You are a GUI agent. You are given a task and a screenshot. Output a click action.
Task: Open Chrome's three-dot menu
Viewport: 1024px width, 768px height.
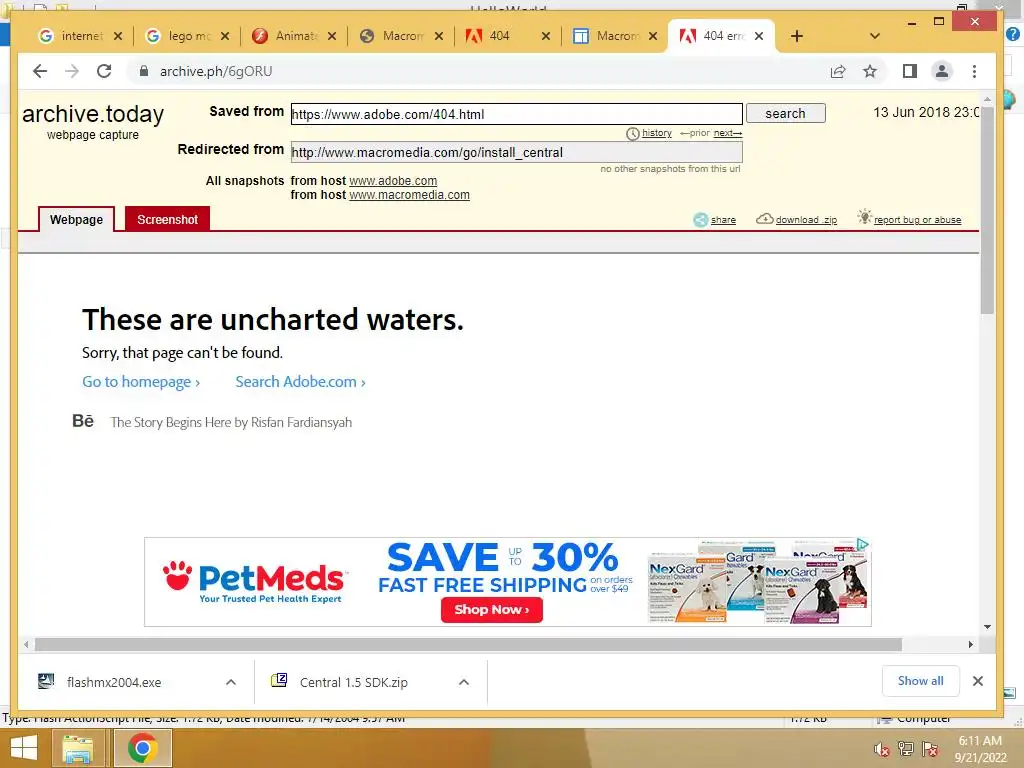974,71
